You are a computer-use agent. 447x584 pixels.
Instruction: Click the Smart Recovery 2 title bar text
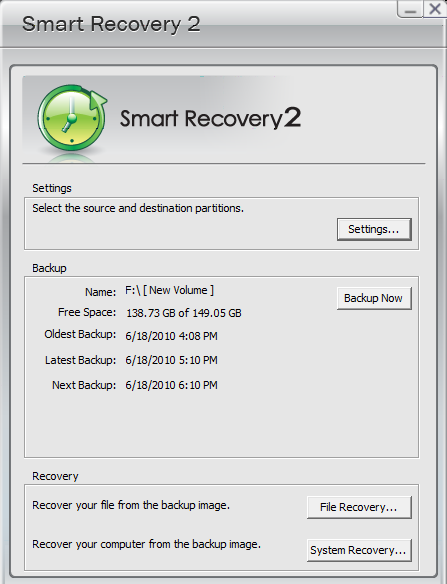click(111, 24)
